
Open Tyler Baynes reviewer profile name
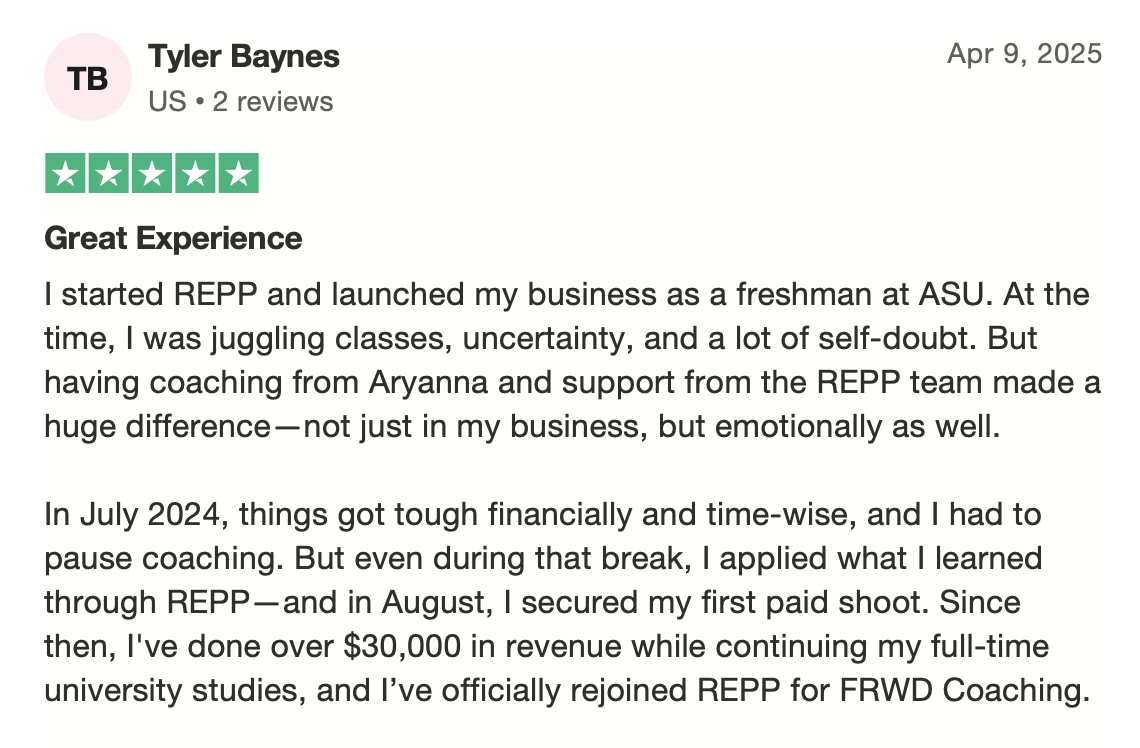point(244,57)
